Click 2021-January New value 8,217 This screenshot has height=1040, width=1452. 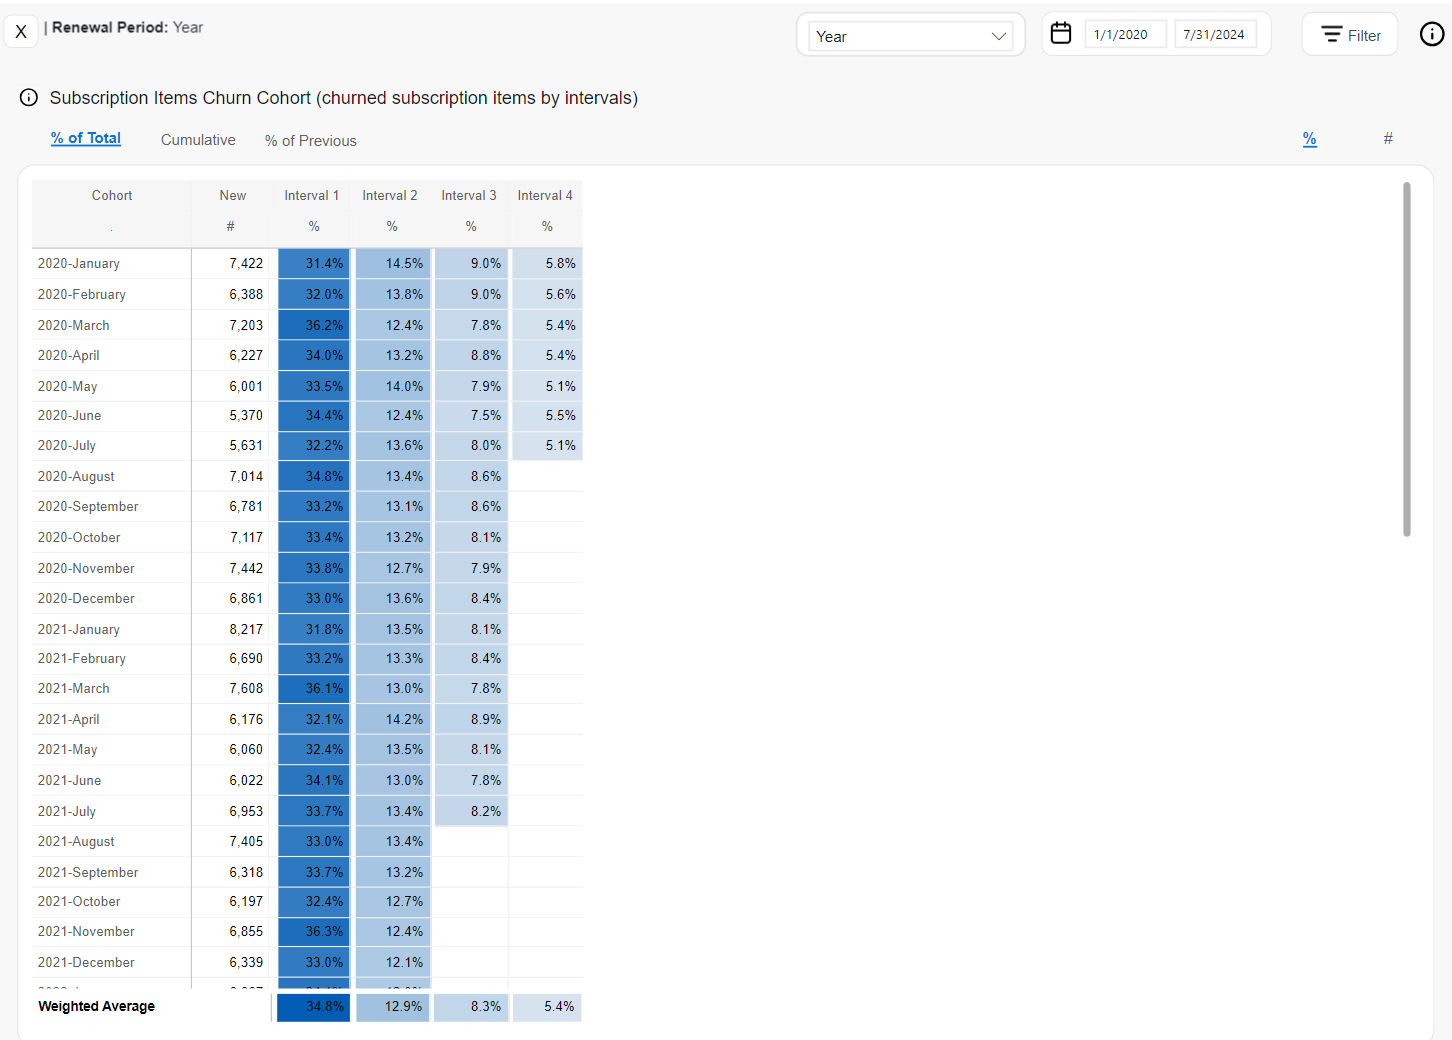246,630
